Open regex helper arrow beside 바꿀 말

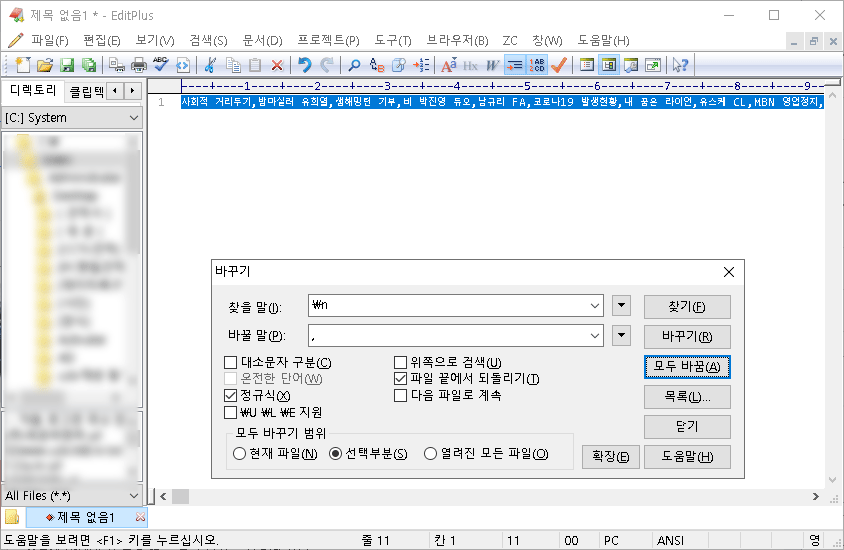coord(621,336)
